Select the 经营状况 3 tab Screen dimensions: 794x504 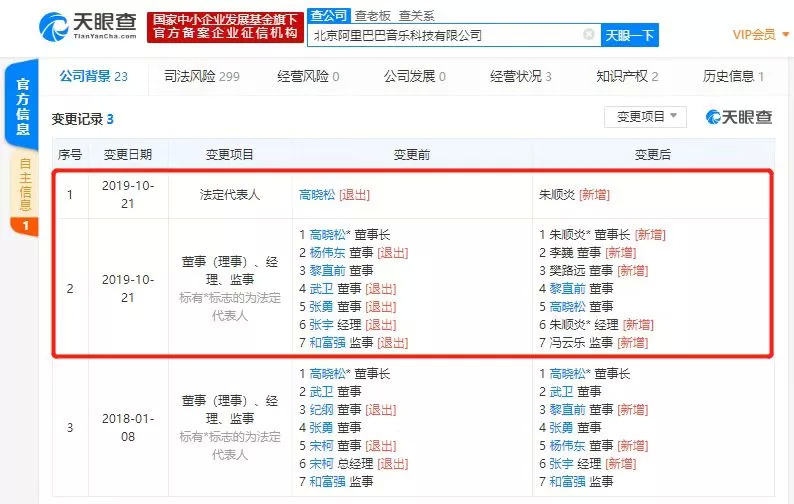pos(521,76)
